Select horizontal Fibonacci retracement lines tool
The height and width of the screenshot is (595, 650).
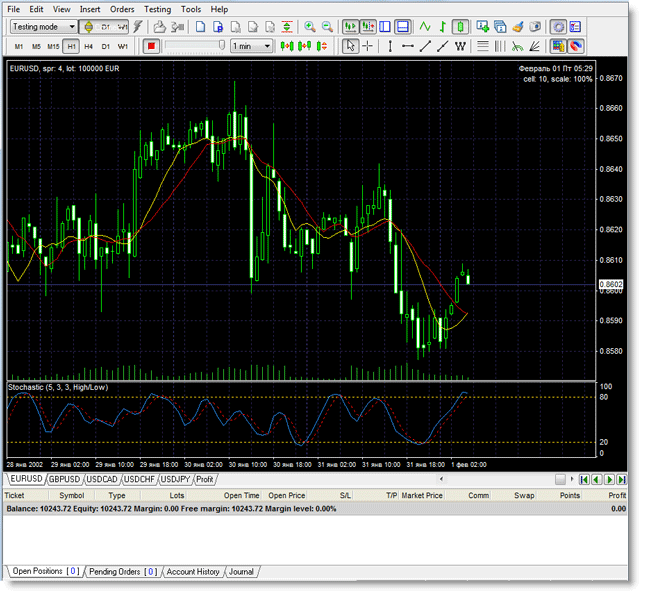483,46
